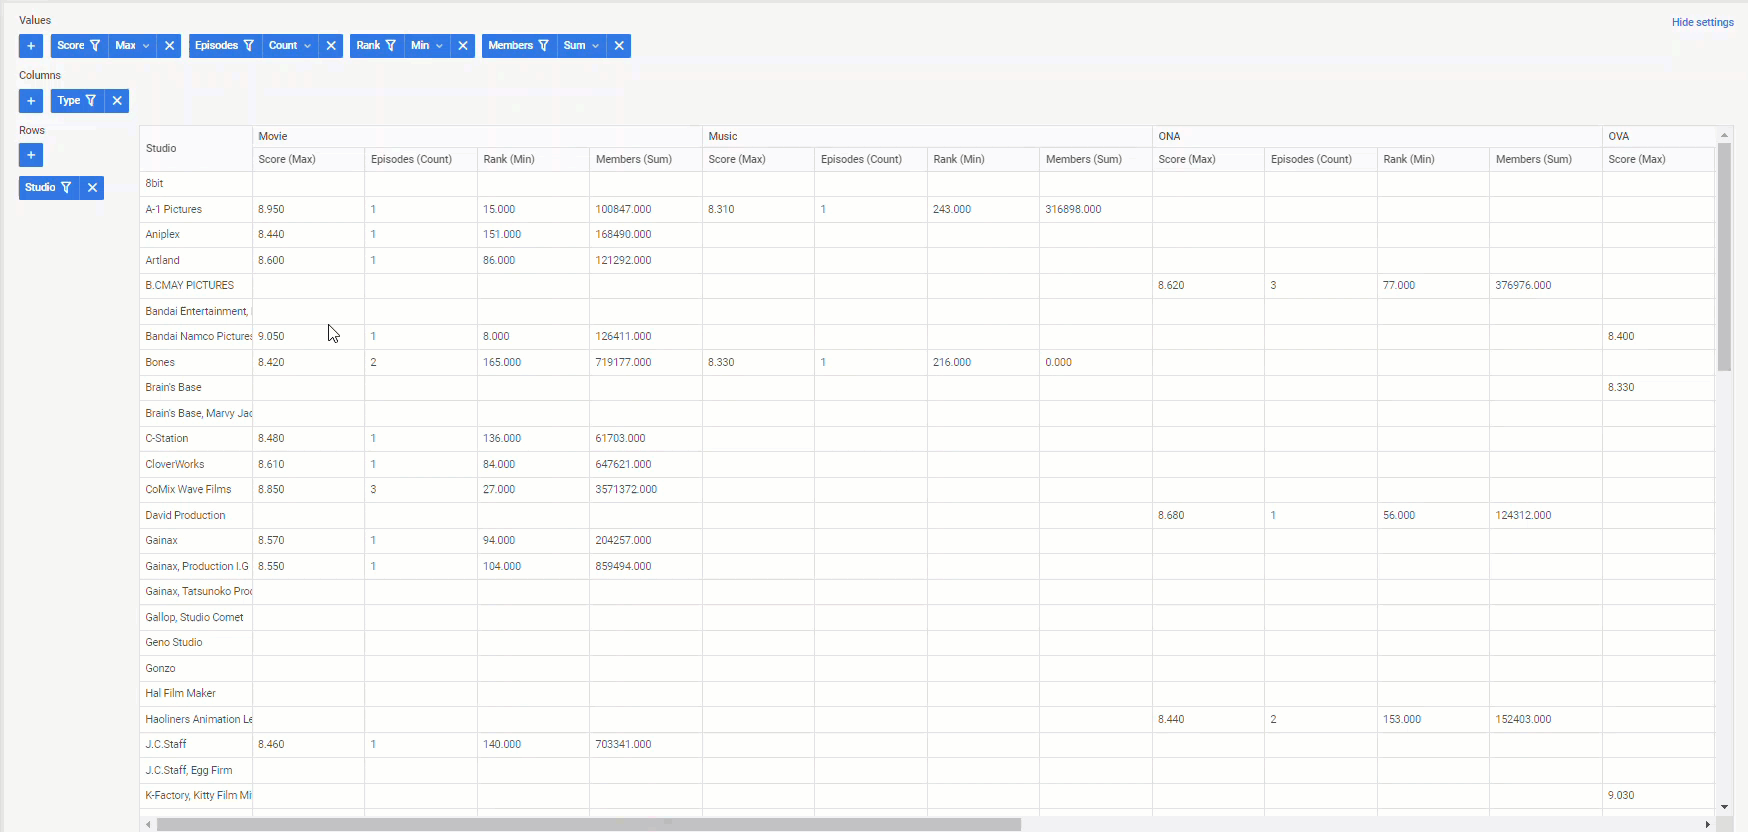Click the 376976.000 members cell
Viewport: 1748px width, 832px height.
click(1546, 285)
